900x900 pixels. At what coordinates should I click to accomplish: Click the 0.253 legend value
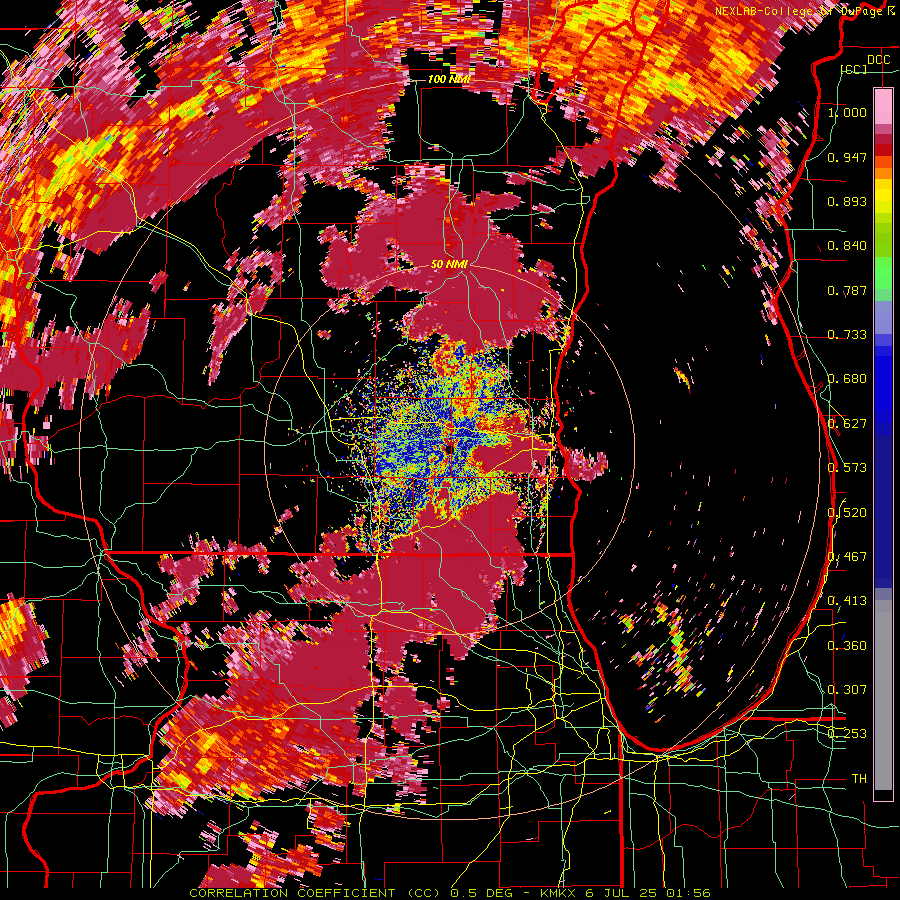[x=847, y=734]
